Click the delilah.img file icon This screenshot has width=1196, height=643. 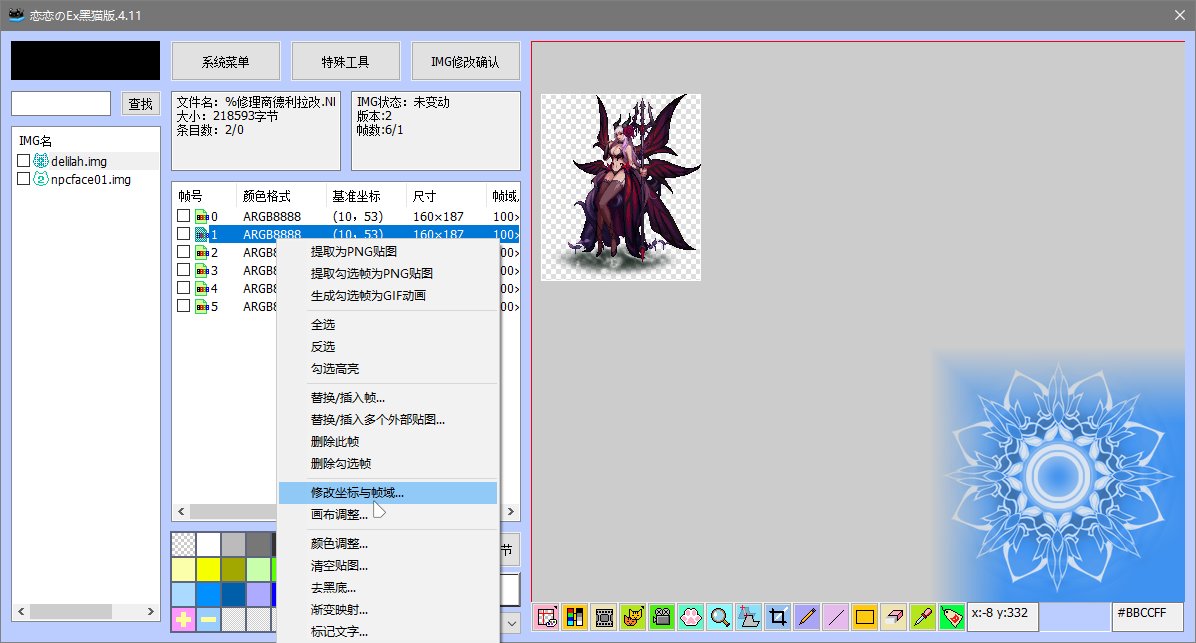point(40,161)
